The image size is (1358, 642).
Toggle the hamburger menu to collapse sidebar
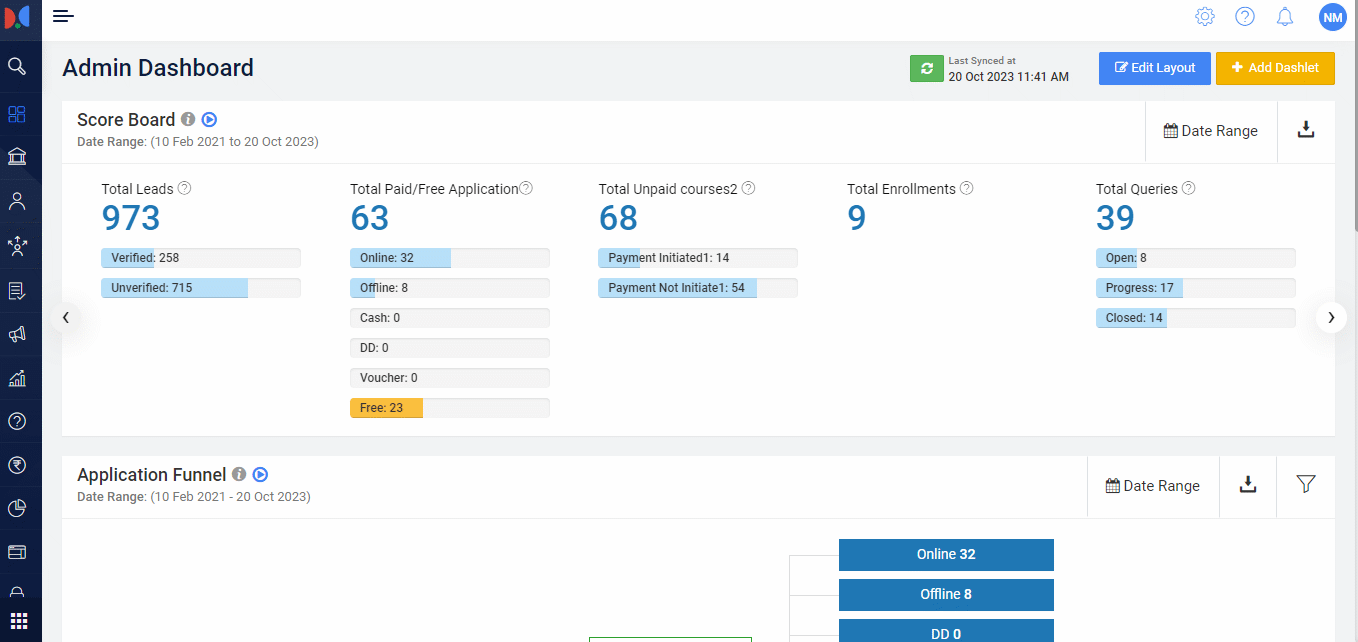click(x=64, y=16)
